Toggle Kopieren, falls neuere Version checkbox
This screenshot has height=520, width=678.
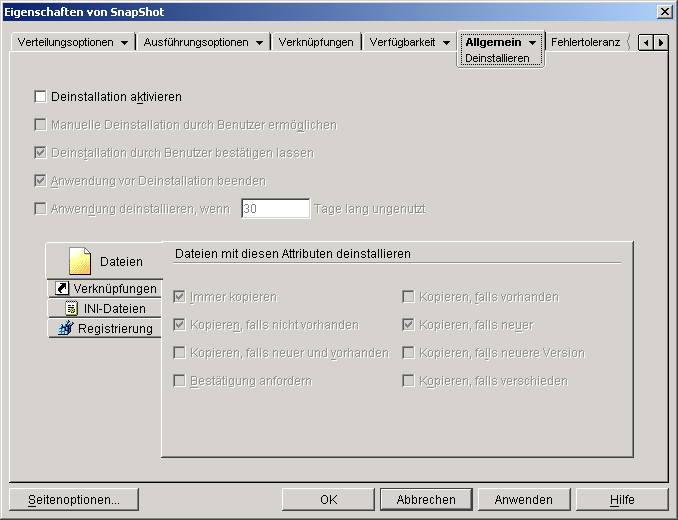coord(408,353)
